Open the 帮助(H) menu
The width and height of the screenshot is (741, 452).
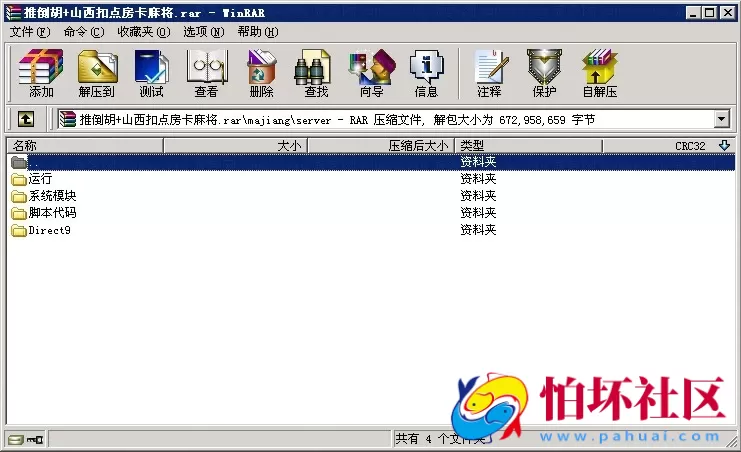[258, 32]
